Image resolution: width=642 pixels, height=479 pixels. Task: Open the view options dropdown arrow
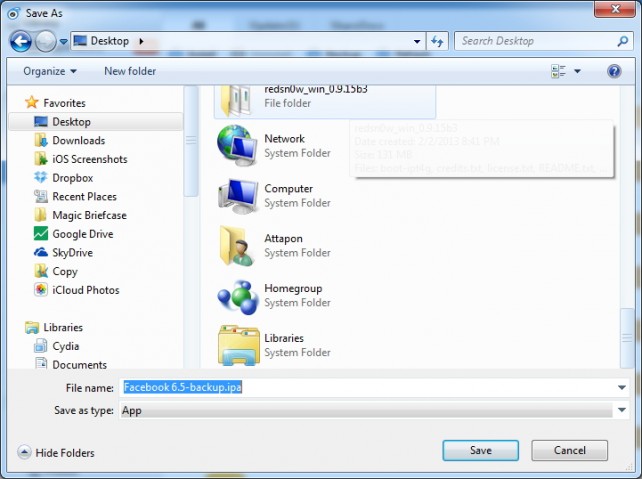coord(577,71)
